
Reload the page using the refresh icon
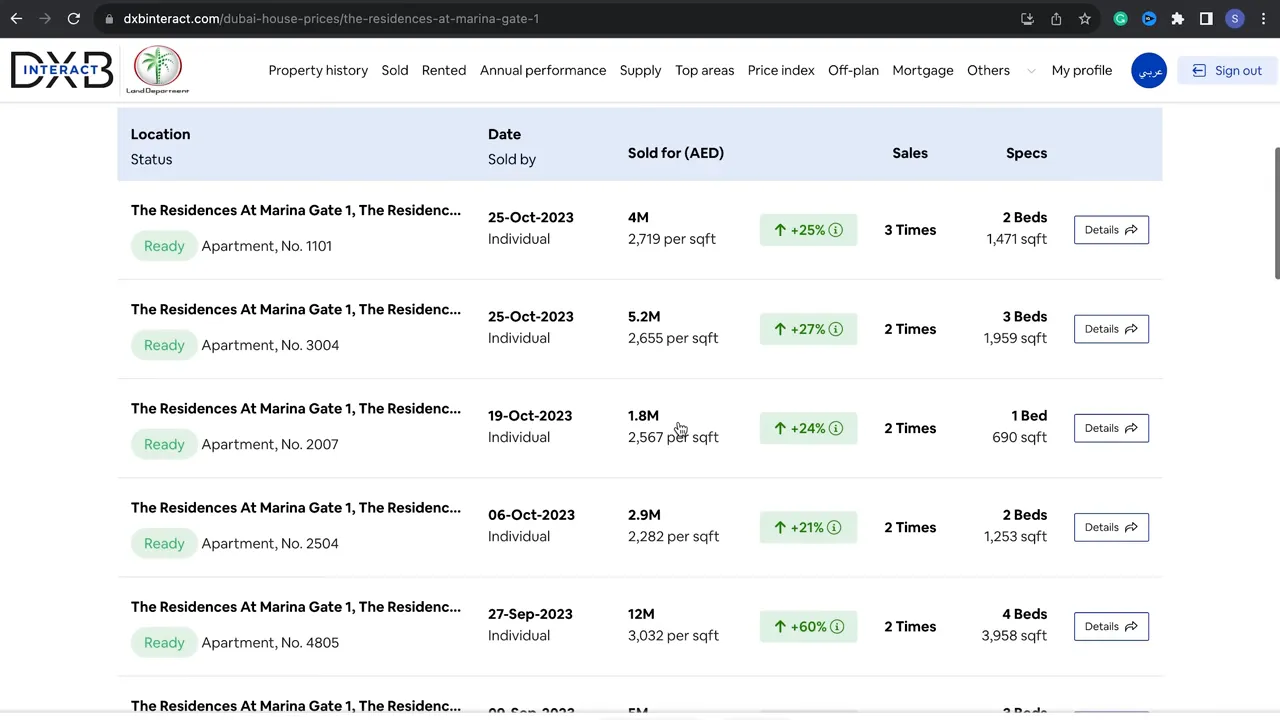point(74,19)
